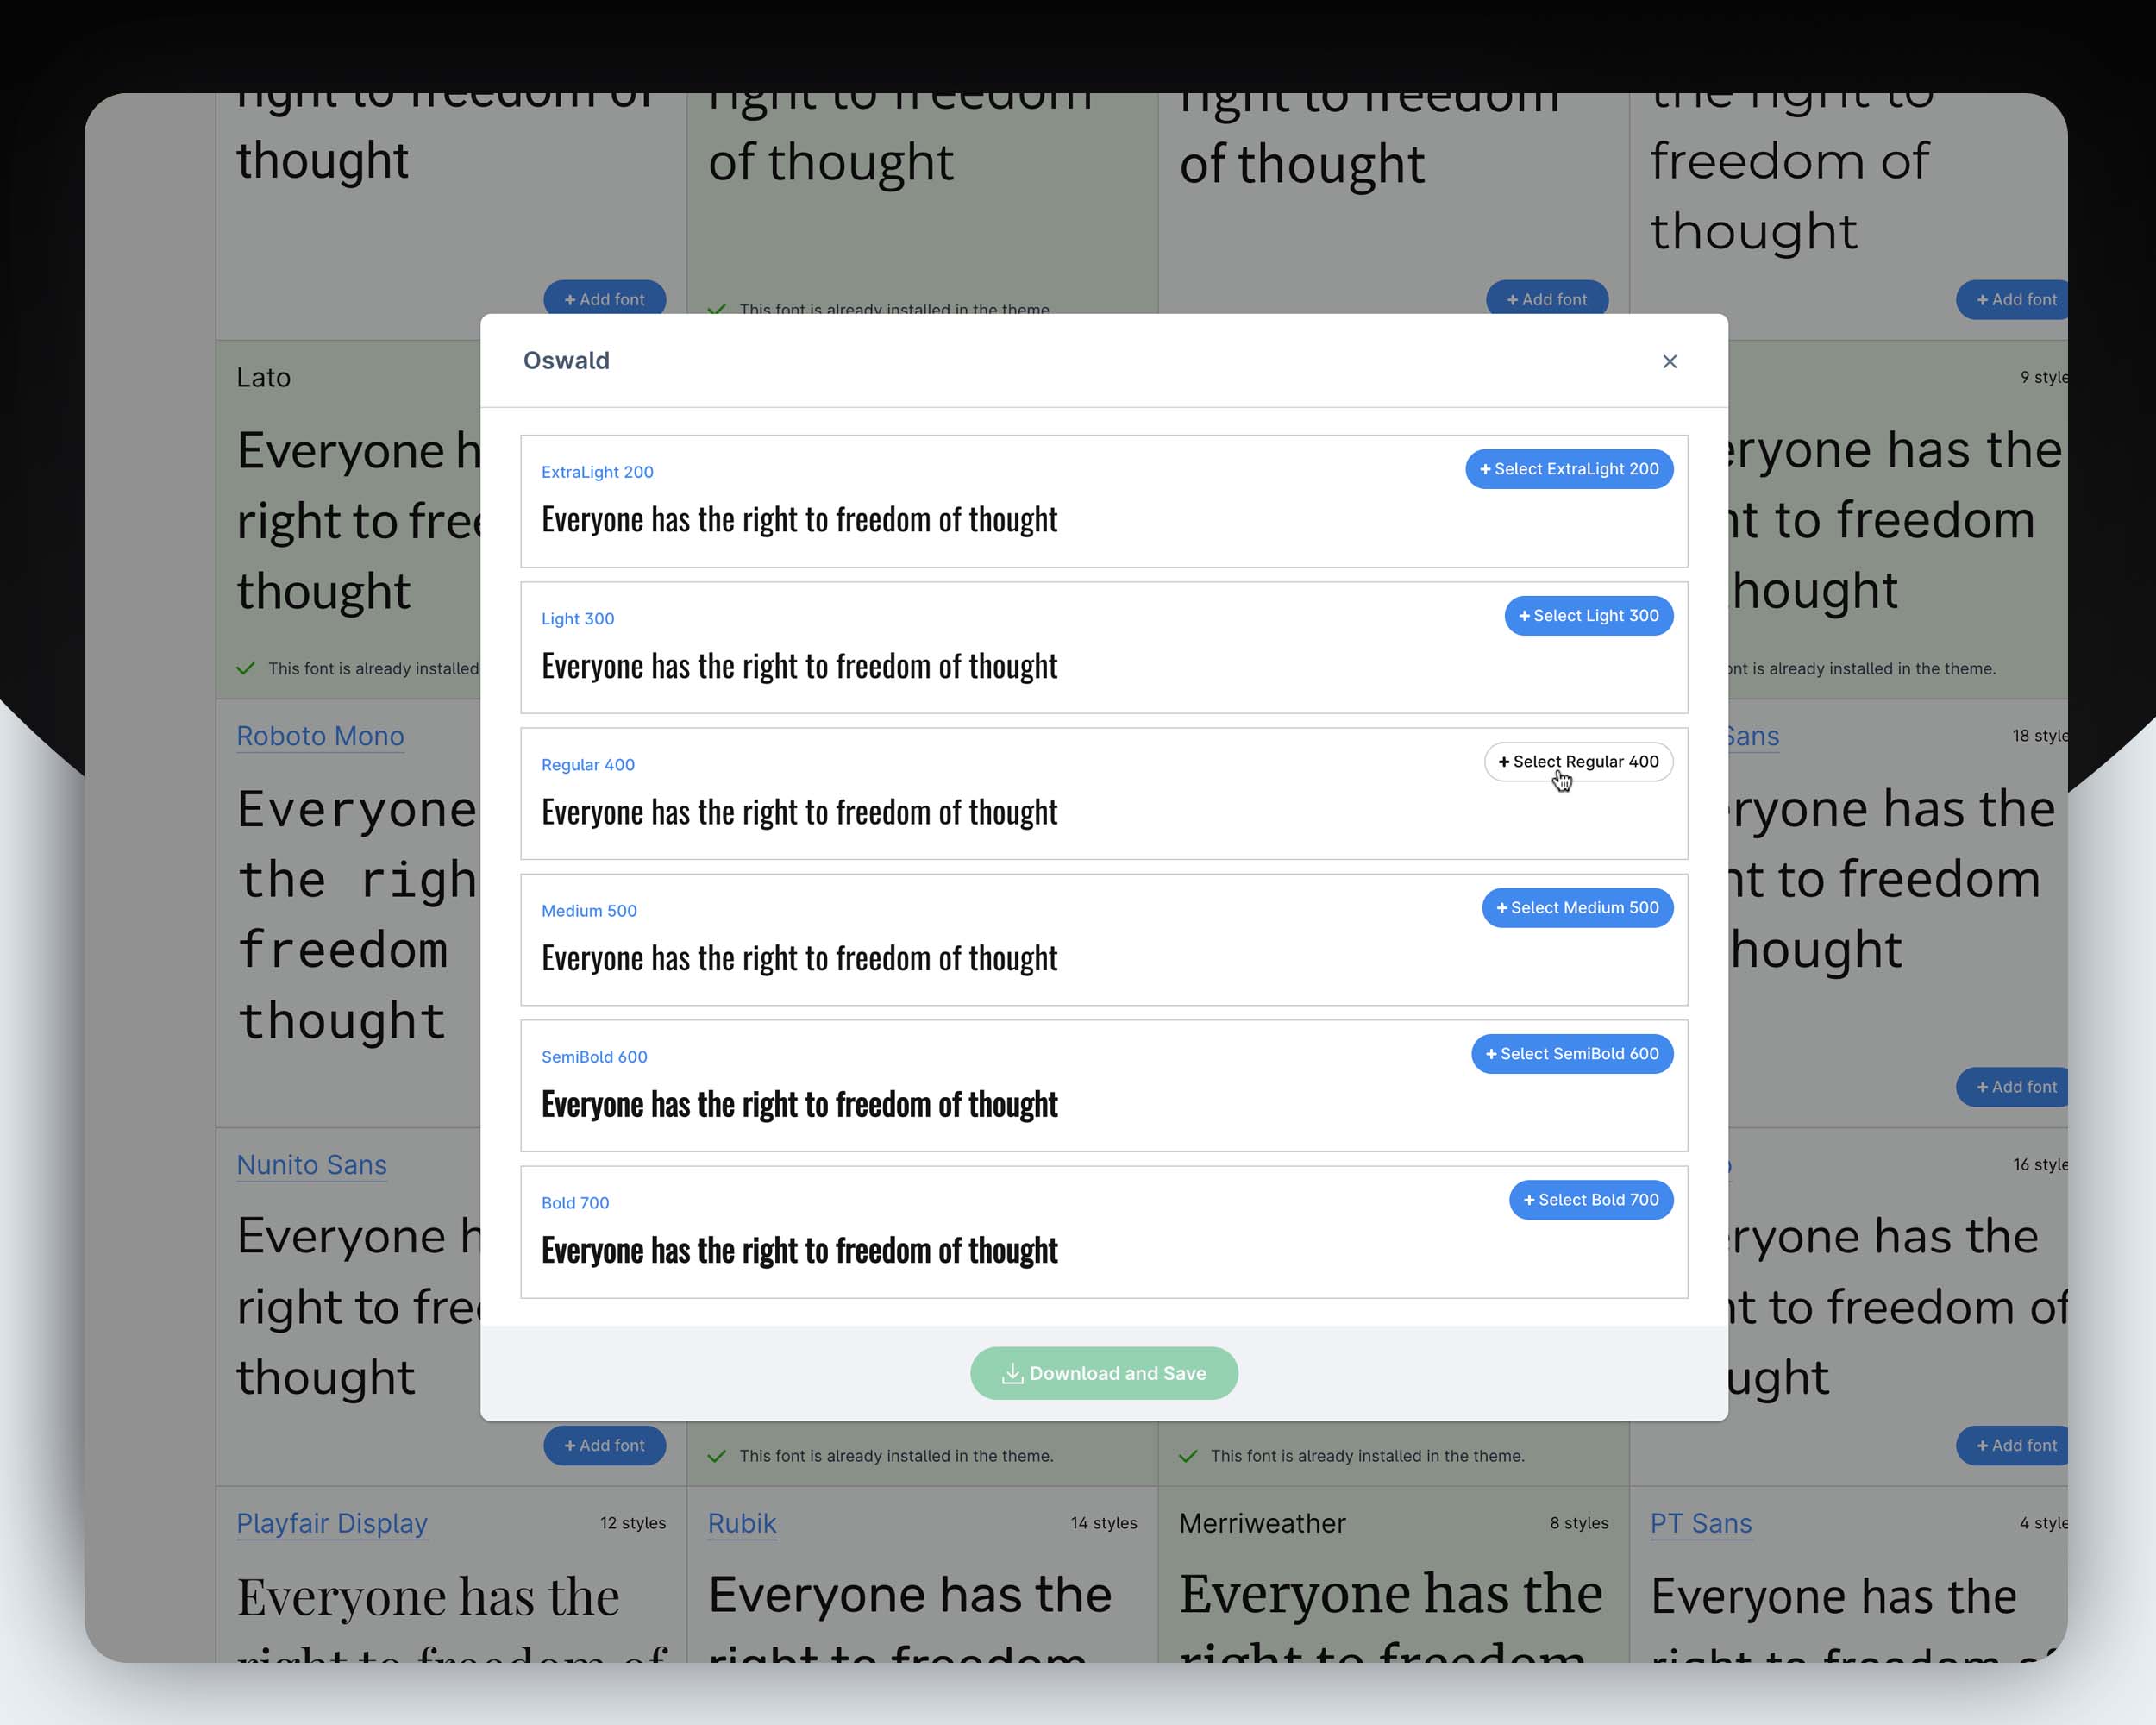This screenshot has height=1725, width=2156.
Task: Select Regular 400 font style
Action: pyautogui.click(x=1577, y=761)
